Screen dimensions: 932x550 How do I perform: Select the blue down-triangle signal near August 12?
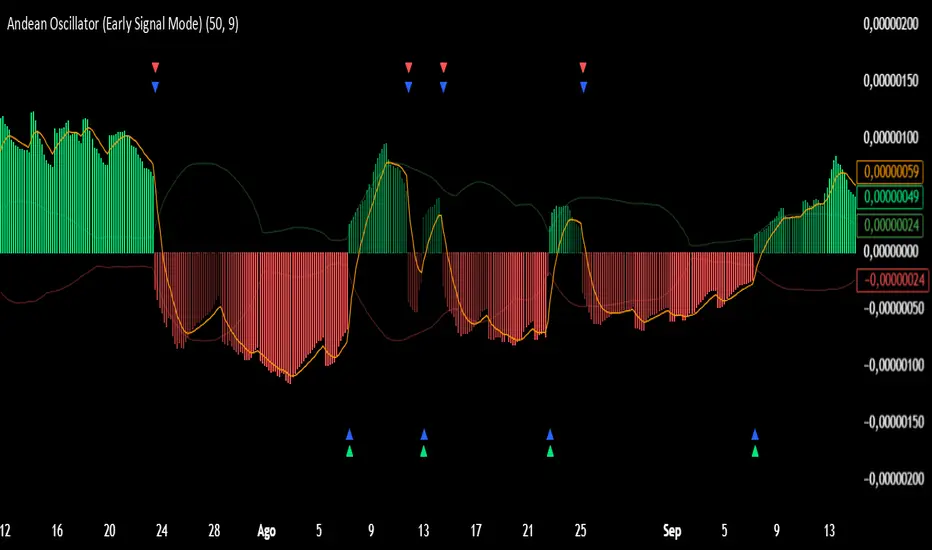[408, 87]
